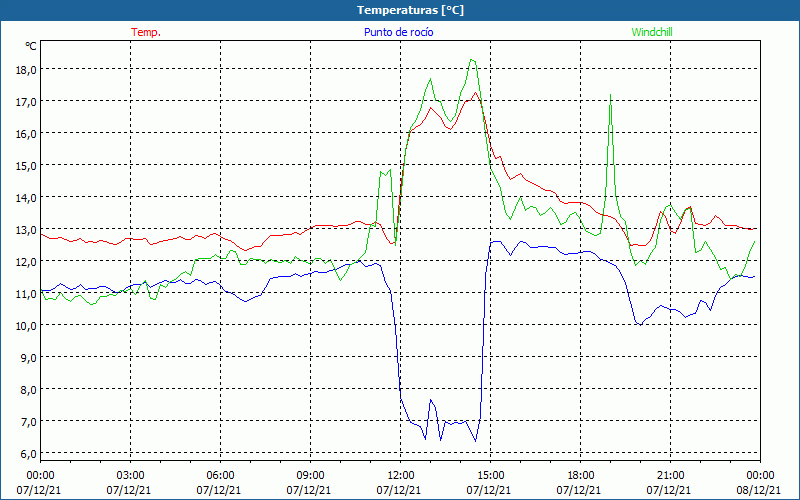
Task: Click the 9,0 y-axis value
Action: pyautogui.click(x=29, y=358)
